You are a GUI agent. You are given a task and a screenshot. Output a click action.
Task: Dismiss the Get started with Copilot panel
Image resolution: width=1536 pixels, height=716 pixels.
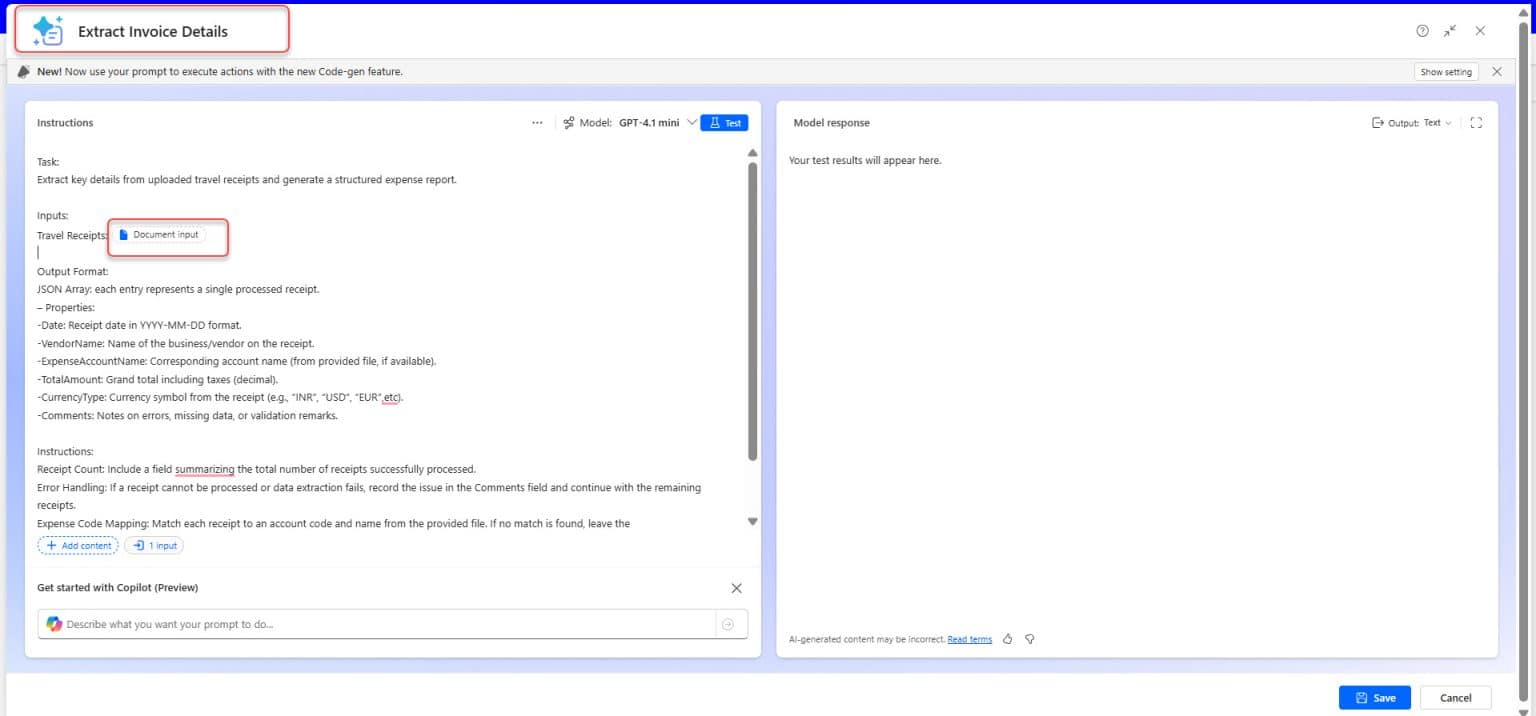(736, 588)
